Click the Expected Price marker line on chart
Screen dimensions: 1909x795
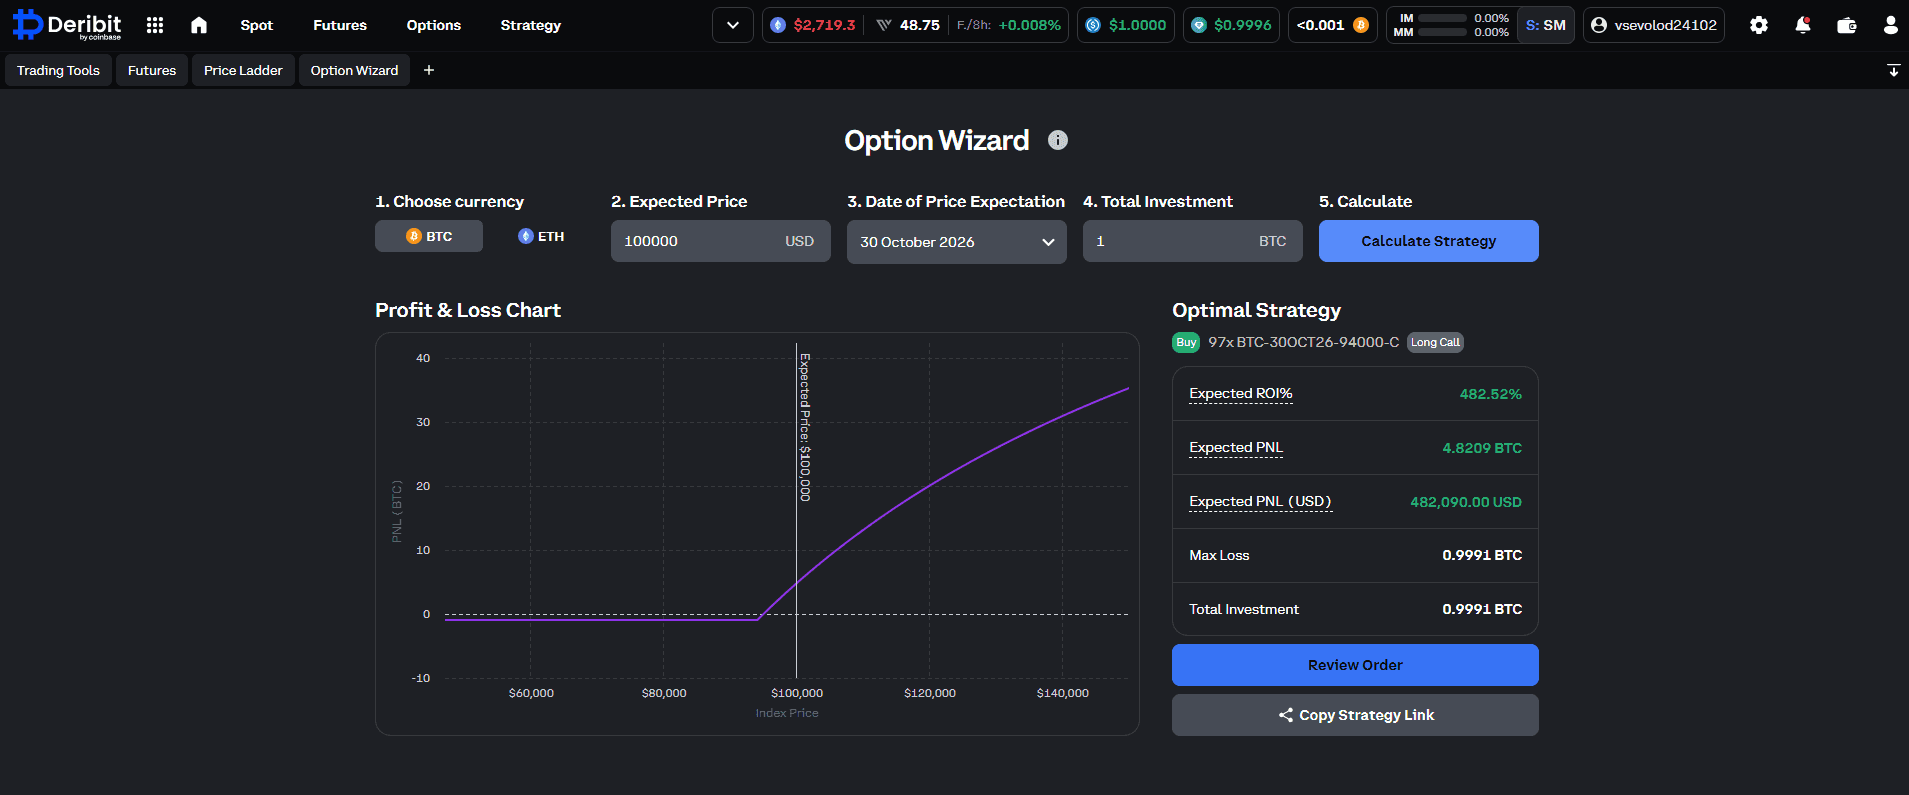click(797, 510)
